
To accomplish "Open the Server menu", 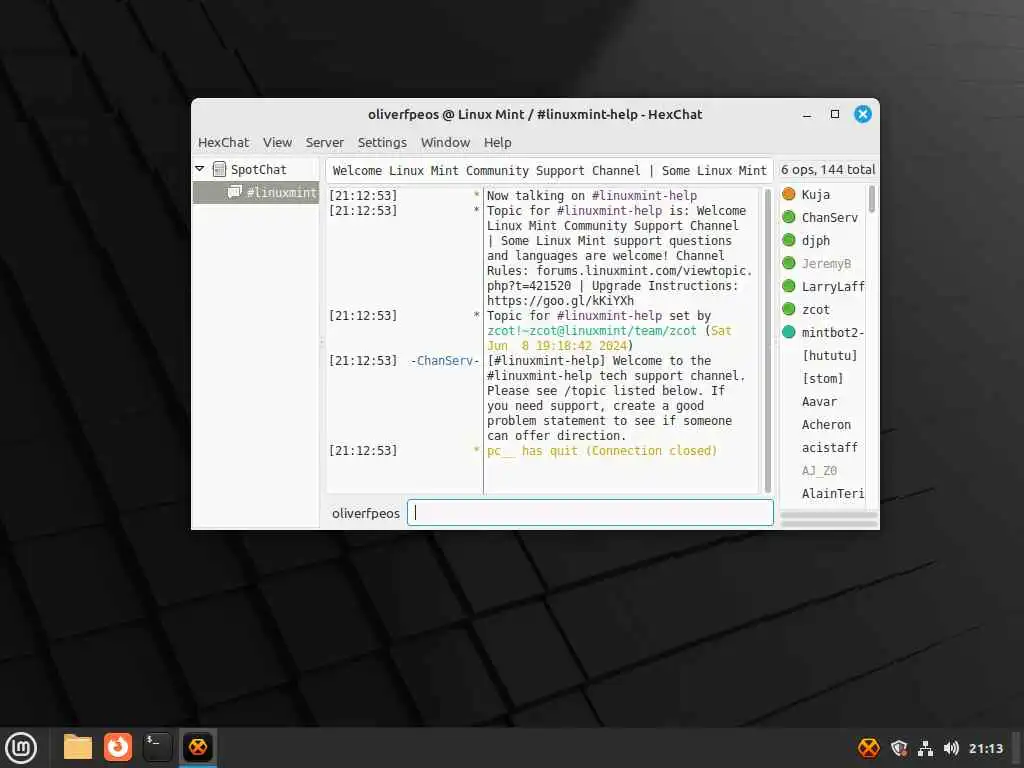I will point(325,142).
